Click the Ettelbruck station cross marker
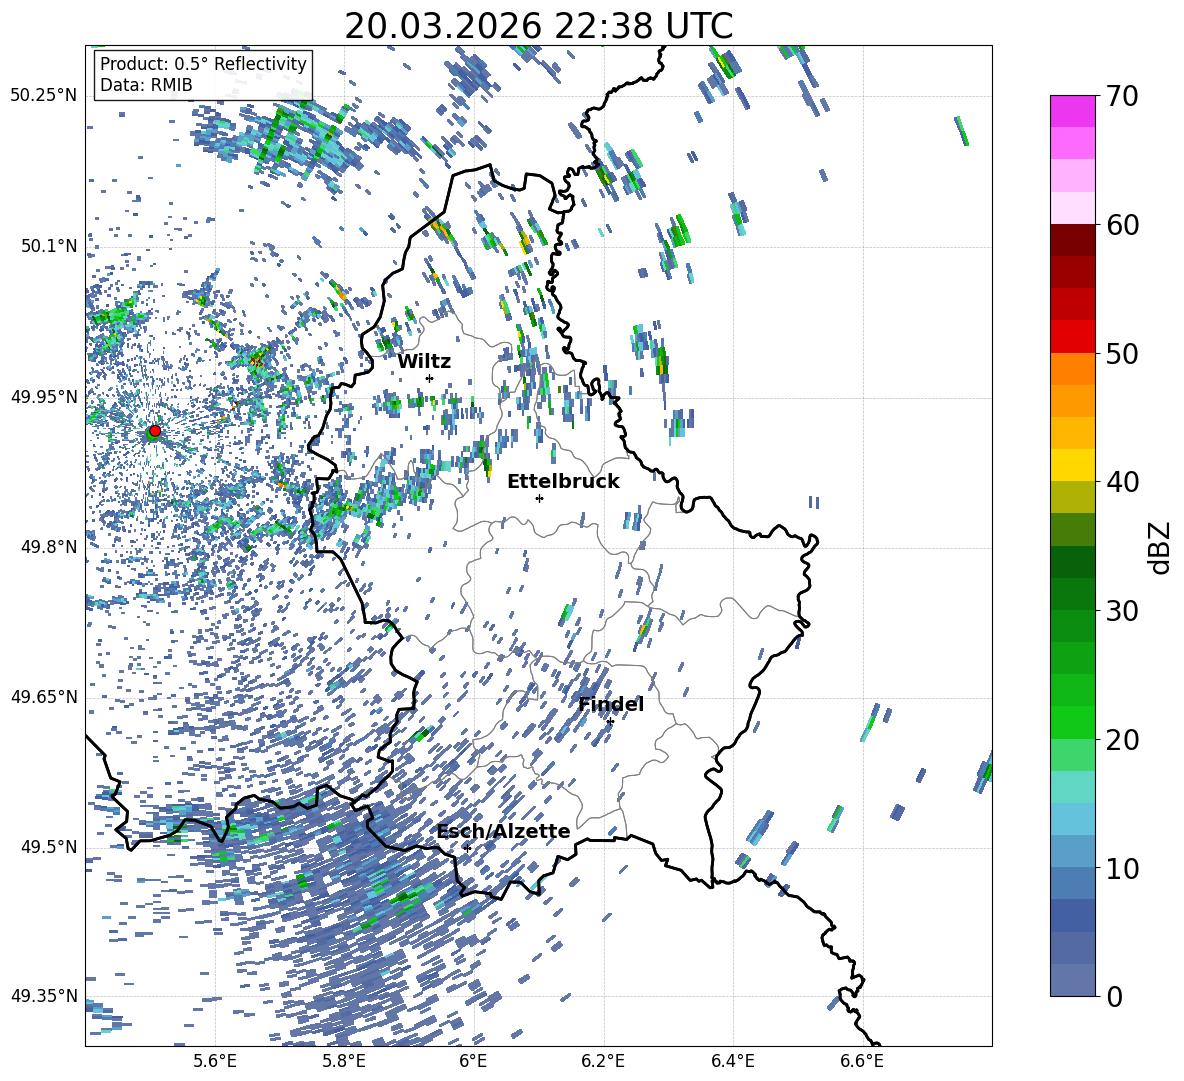Image resolution: width=1184 pixels, height=1081 pixels. 539,498
